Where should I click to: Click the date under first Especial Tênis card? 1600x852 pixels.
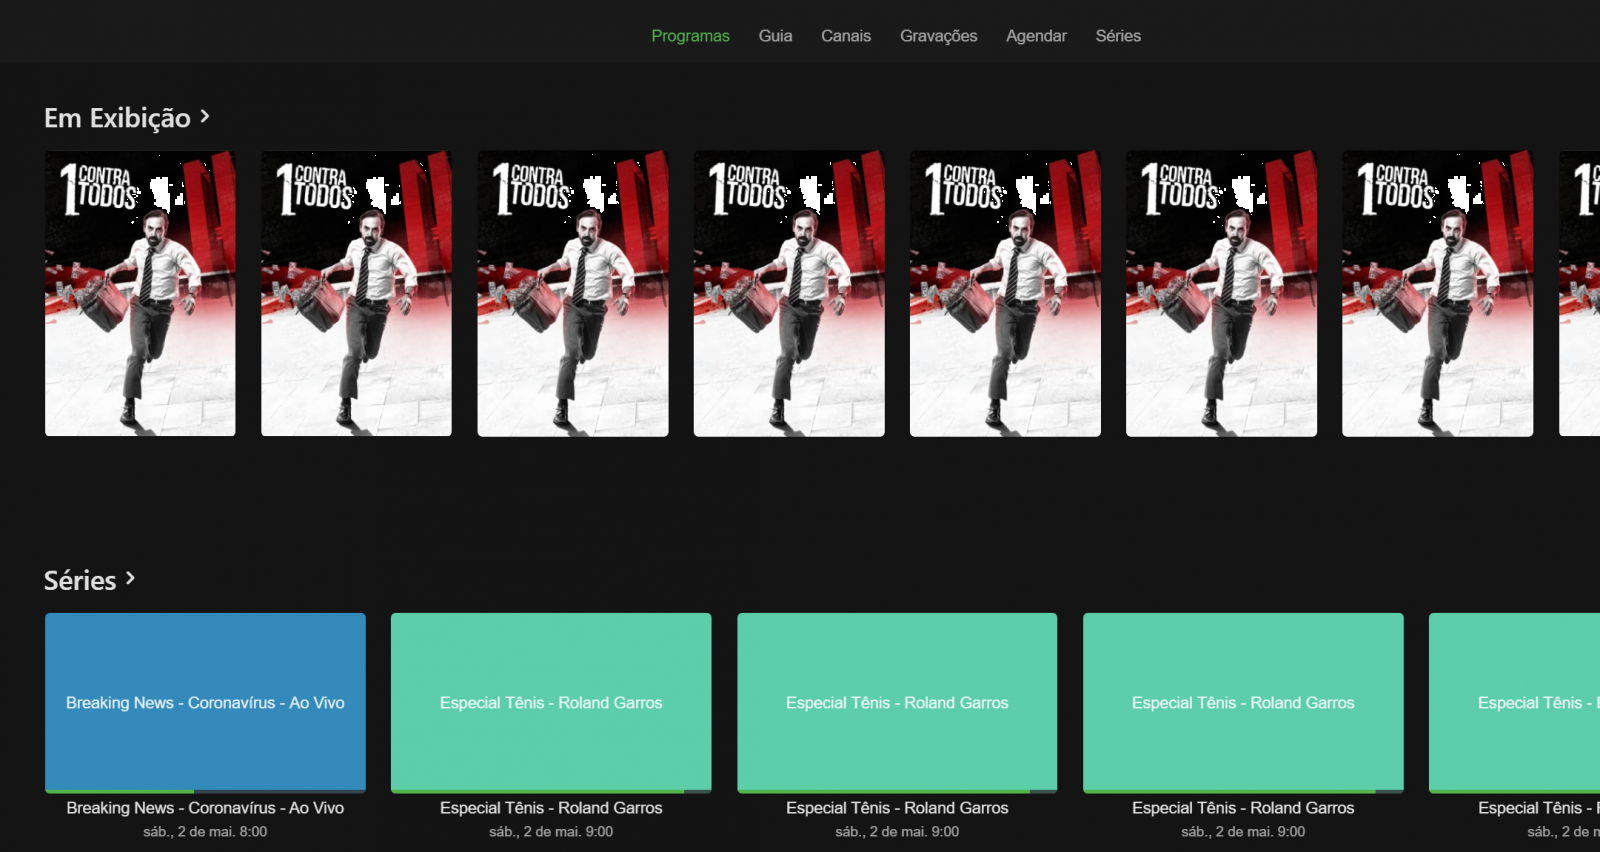pos(551,832)
